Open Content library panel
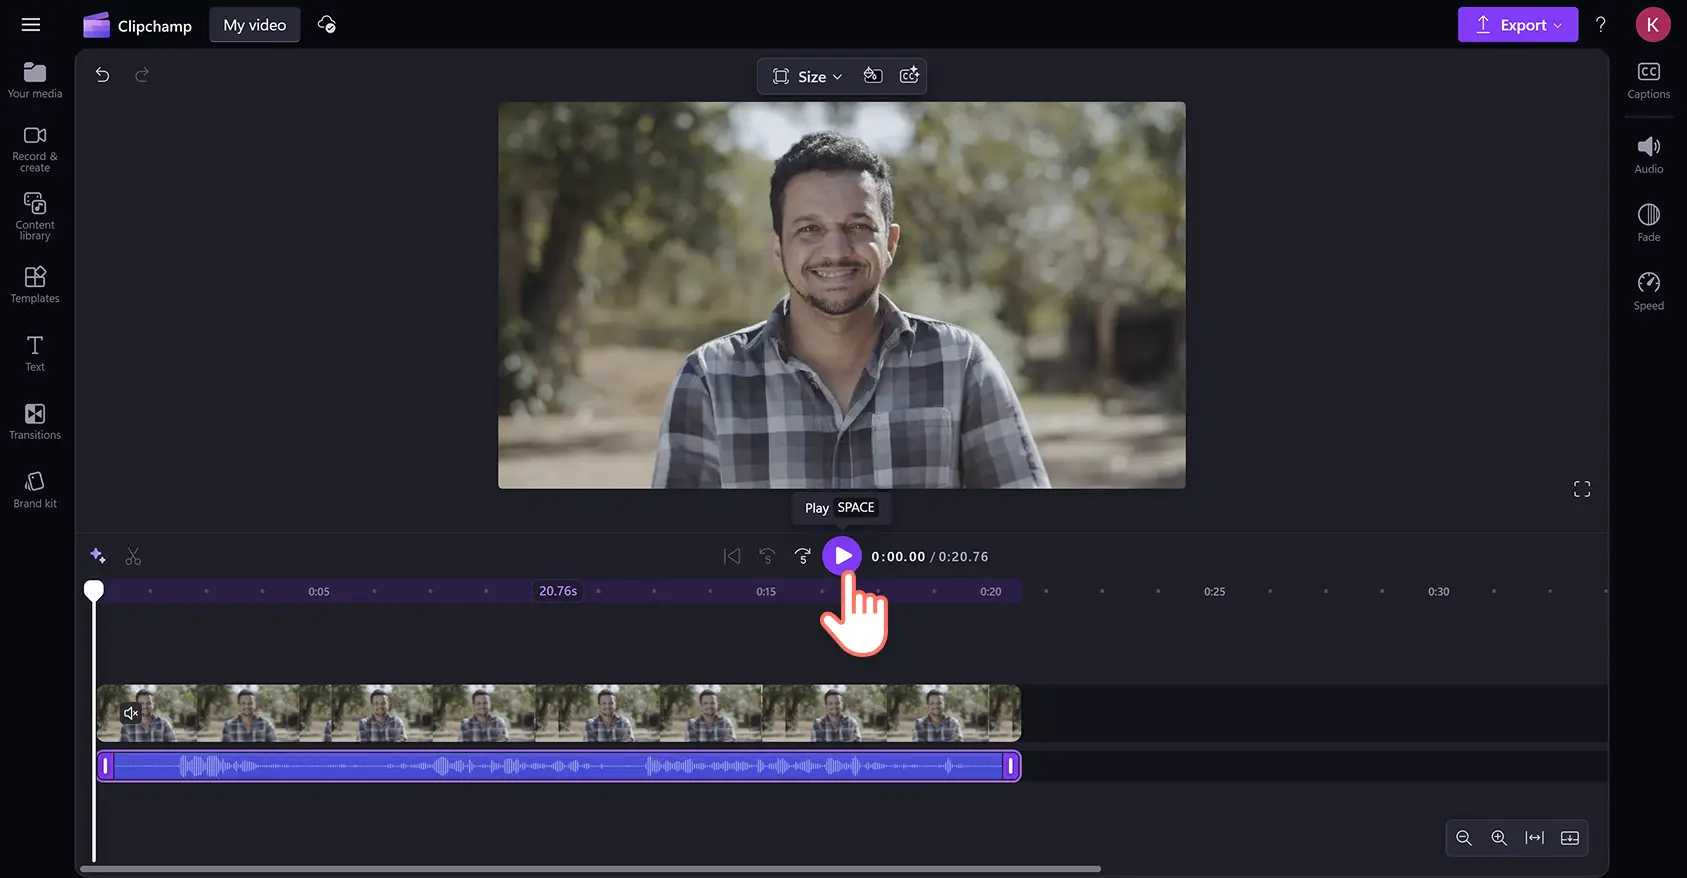Image resolution: width=1687 pixels, height=878 pixels. tap(35, 216)
